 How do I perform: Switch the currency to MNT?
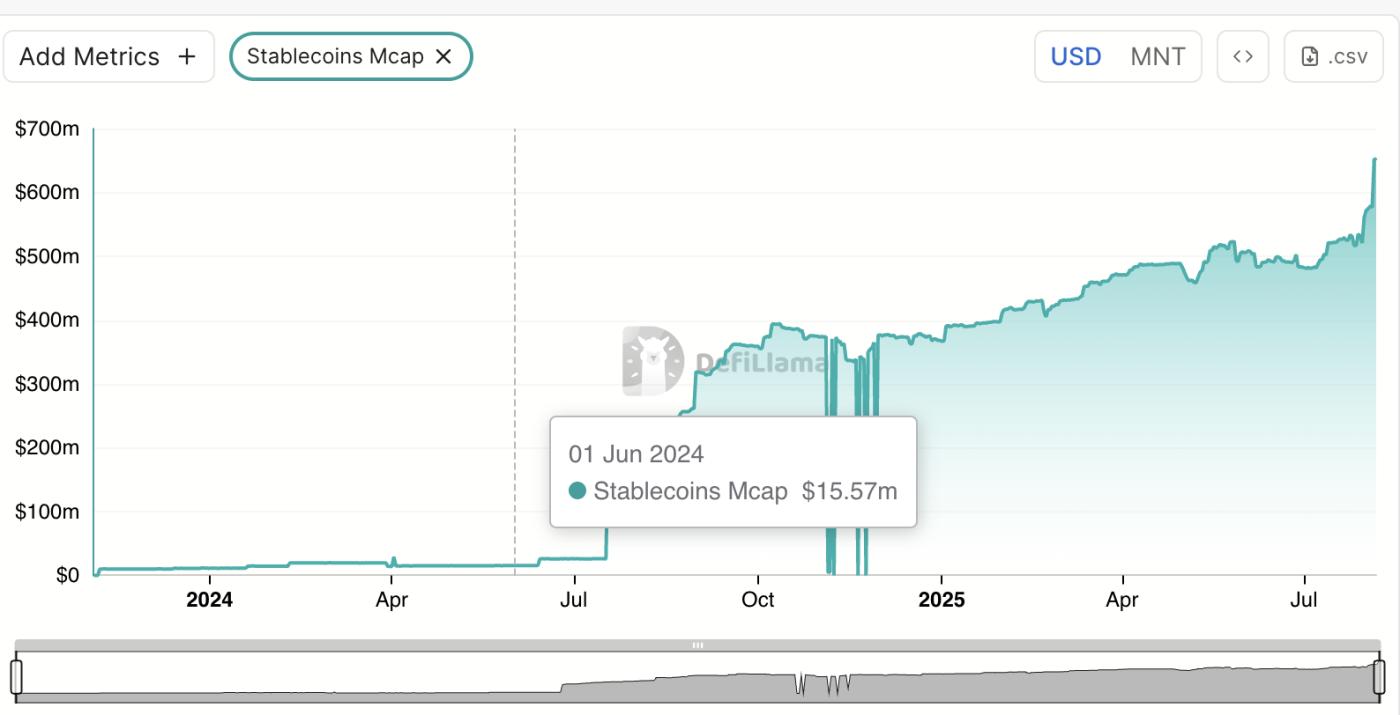(x=1157, y=56)
